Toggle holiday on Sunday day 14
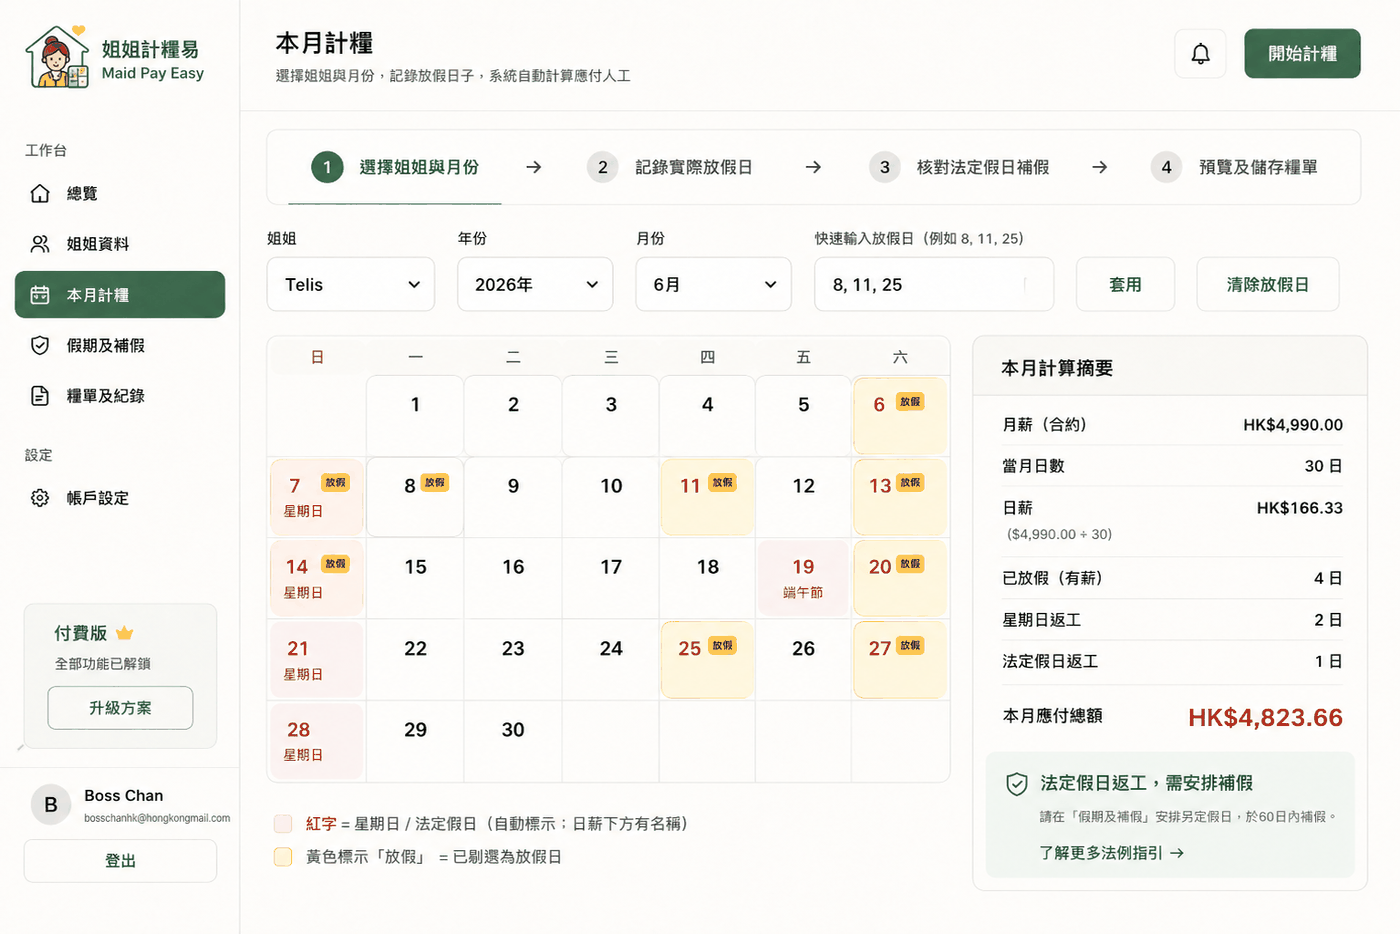The height and width of the screenshot is (934, 1400). [x=316, y=578]
